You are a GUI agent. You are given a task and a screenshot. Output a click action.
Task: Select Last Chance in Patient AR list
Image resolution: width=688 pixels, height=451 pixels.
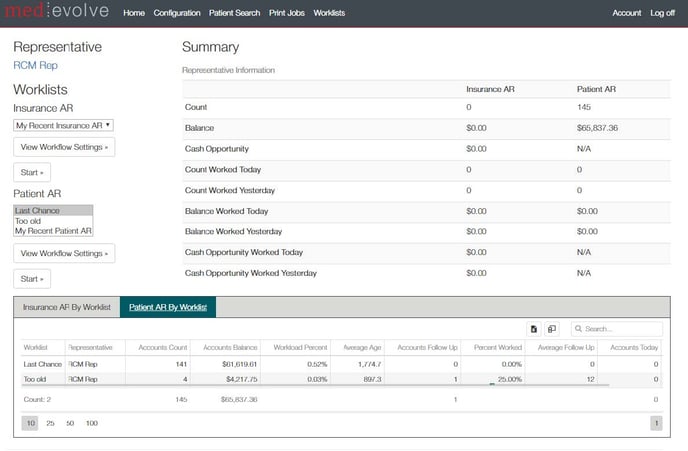point(52,211)
